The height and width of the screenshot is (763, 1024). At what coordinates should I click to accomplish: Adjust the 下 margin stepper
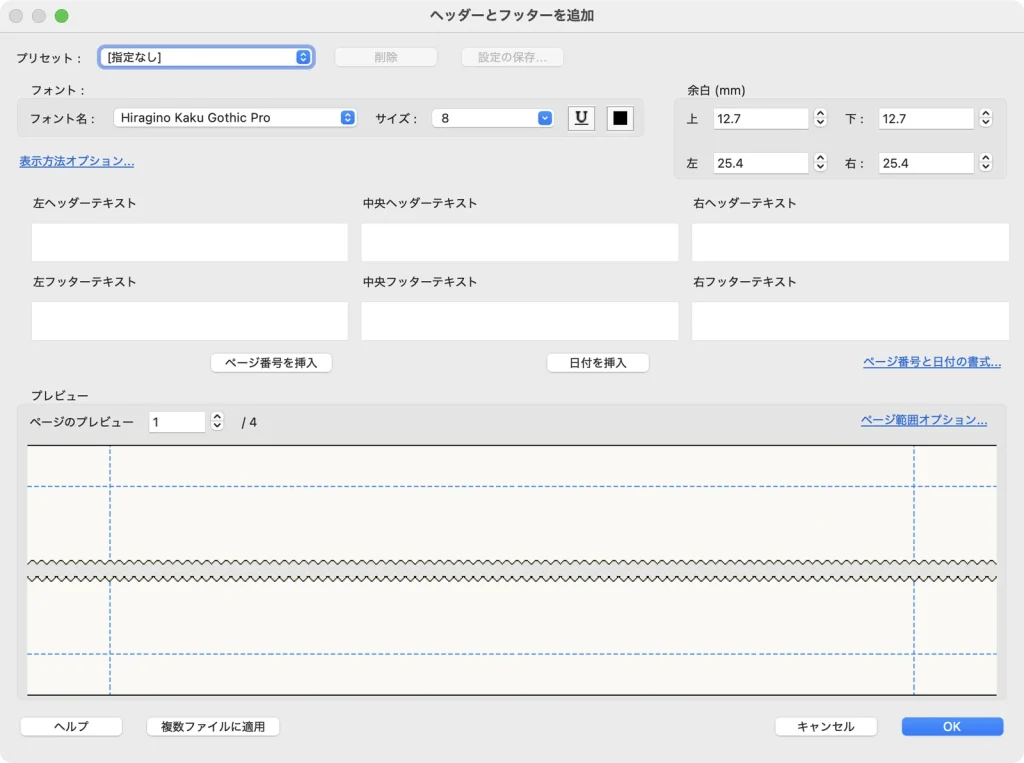pyautogui.click(x=986, y=118)
